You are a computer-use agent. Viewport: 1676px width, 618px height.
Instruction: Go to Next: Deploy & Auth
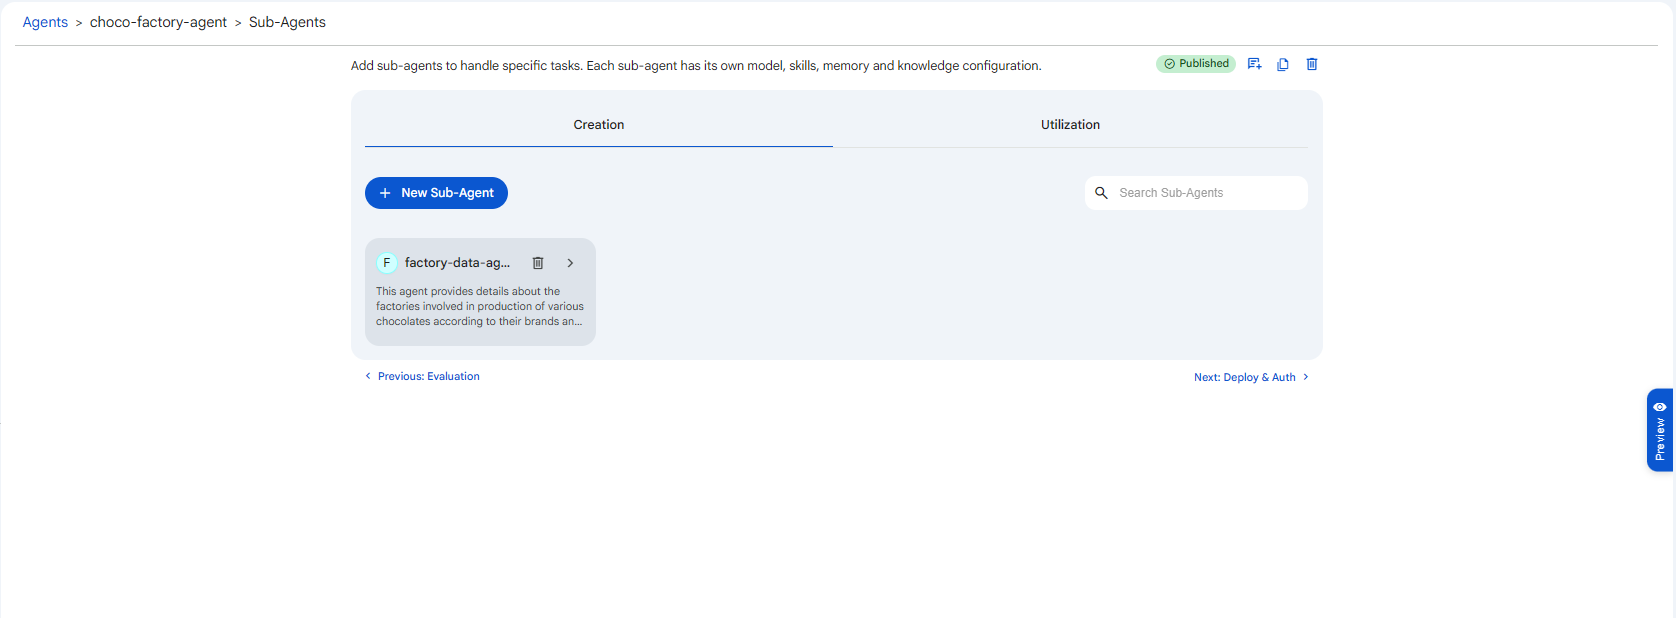coord(1251,377)
